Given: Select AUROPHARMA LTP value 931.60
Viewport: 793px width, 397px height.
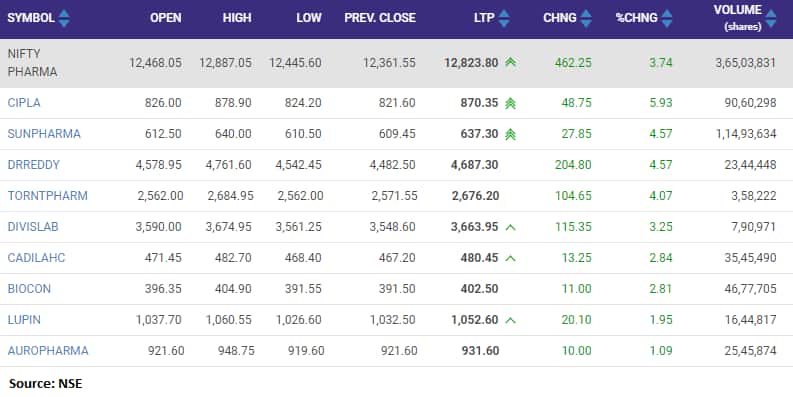Looking at the screenshot, I should 480,350.
